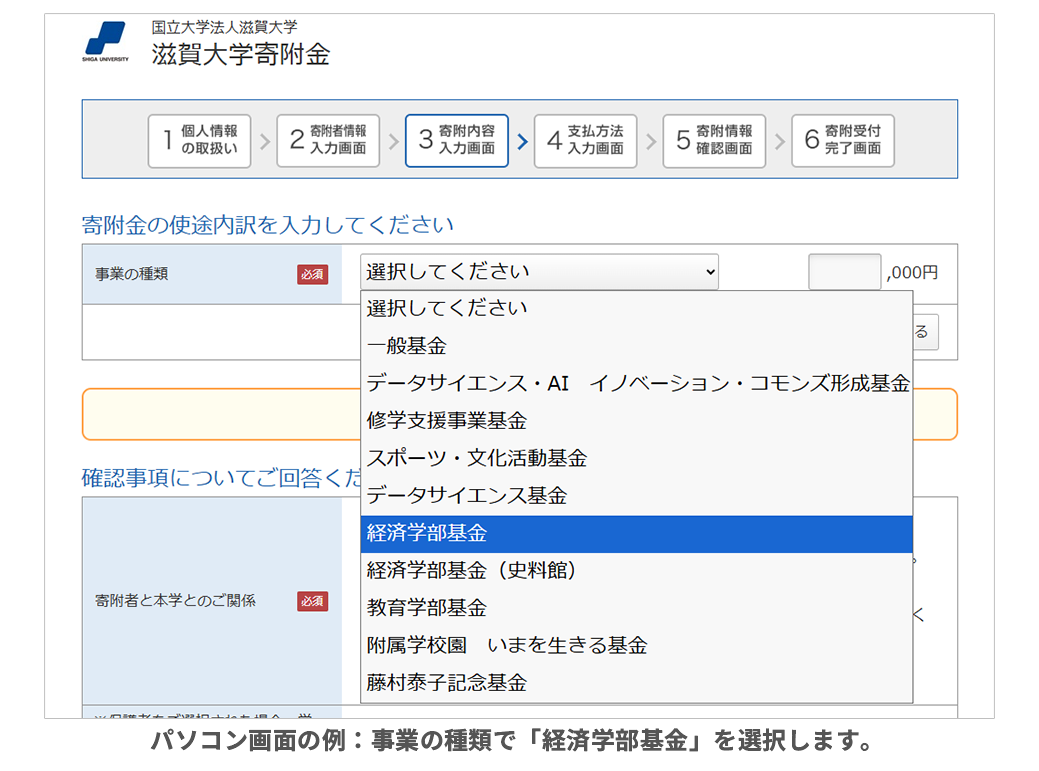Choose データサイエンス基金 in the dropdown
Screen dimensions: 1039x771
click(636, 495)
